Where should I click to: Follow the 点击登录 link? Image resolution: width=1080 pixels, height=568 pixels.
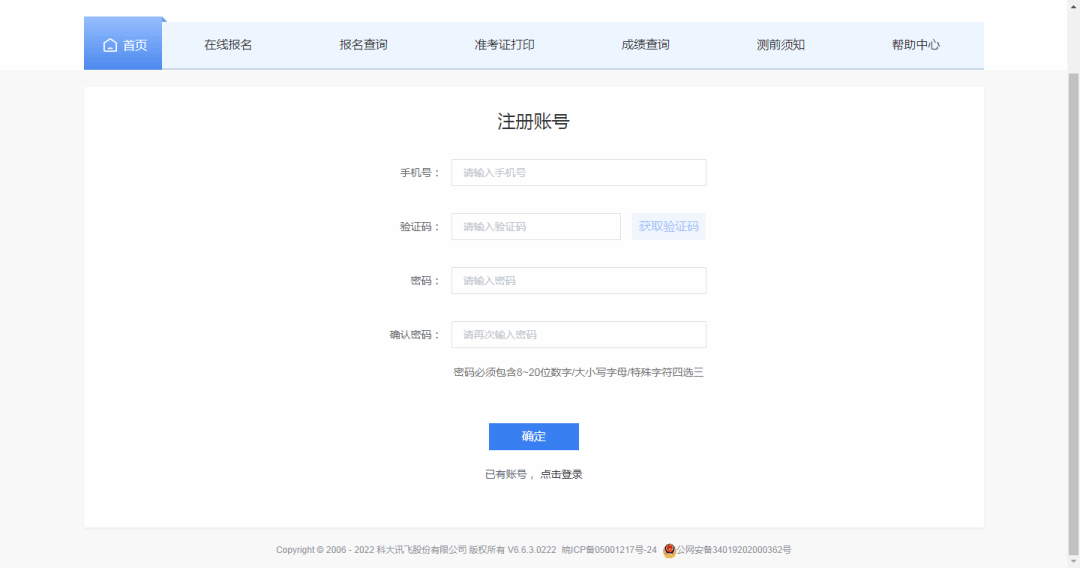point(561,475)
